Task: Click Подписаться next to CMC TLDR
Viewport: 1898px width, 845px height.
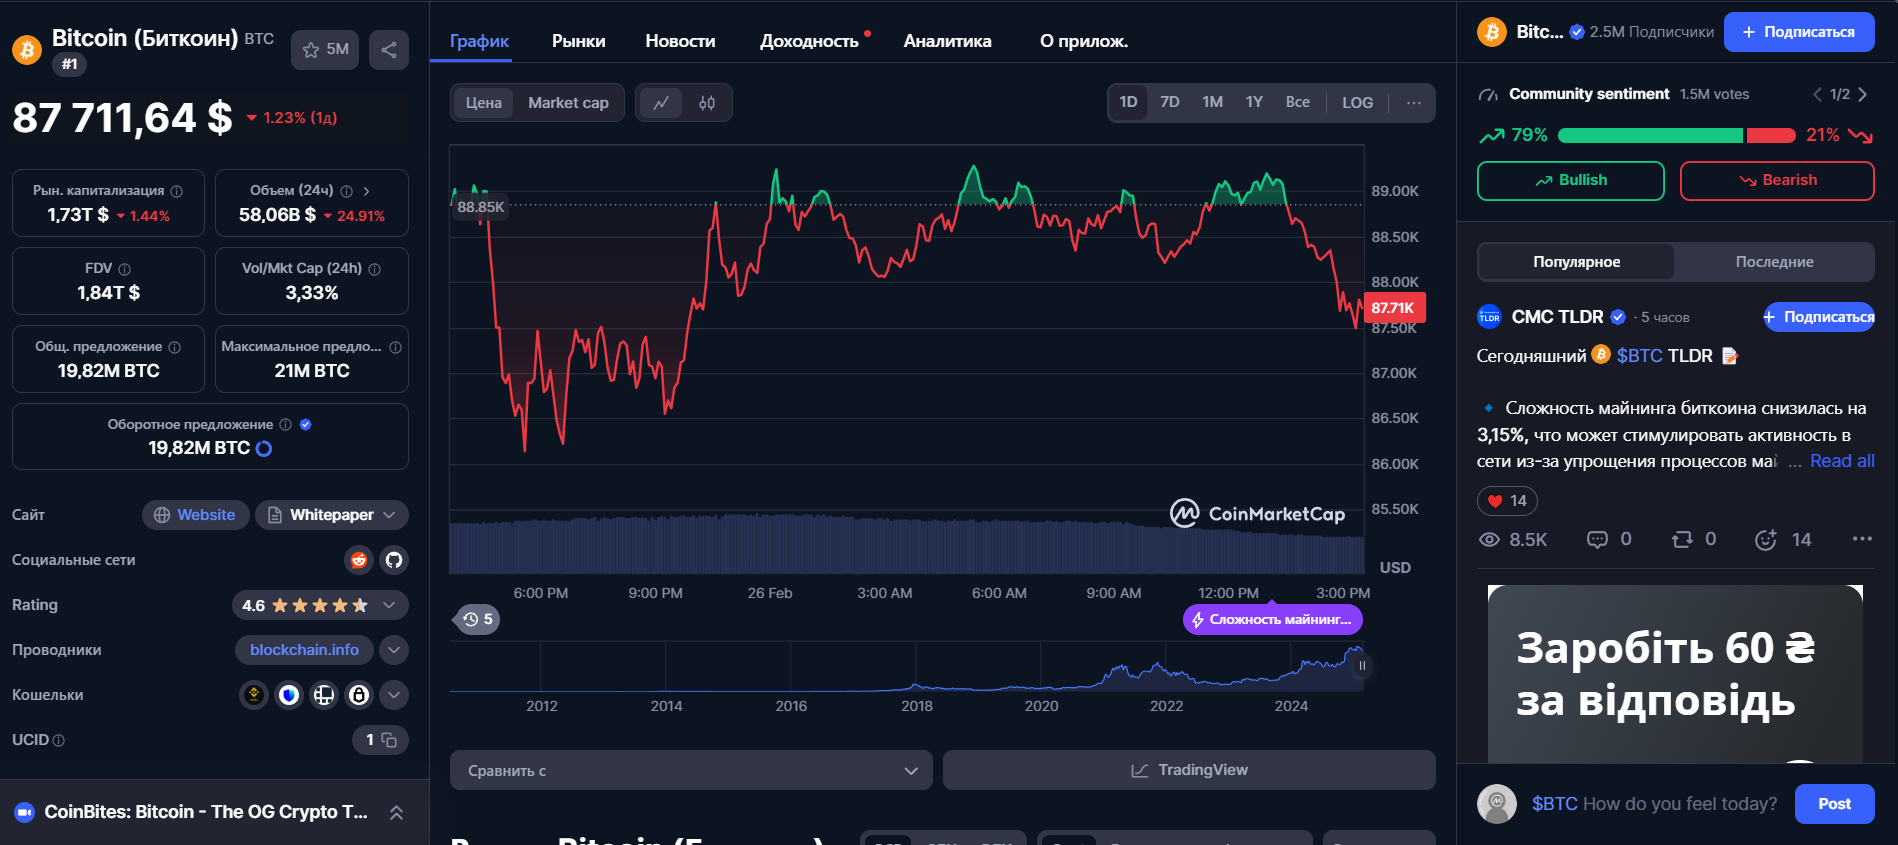Action: click(1819, 317)
